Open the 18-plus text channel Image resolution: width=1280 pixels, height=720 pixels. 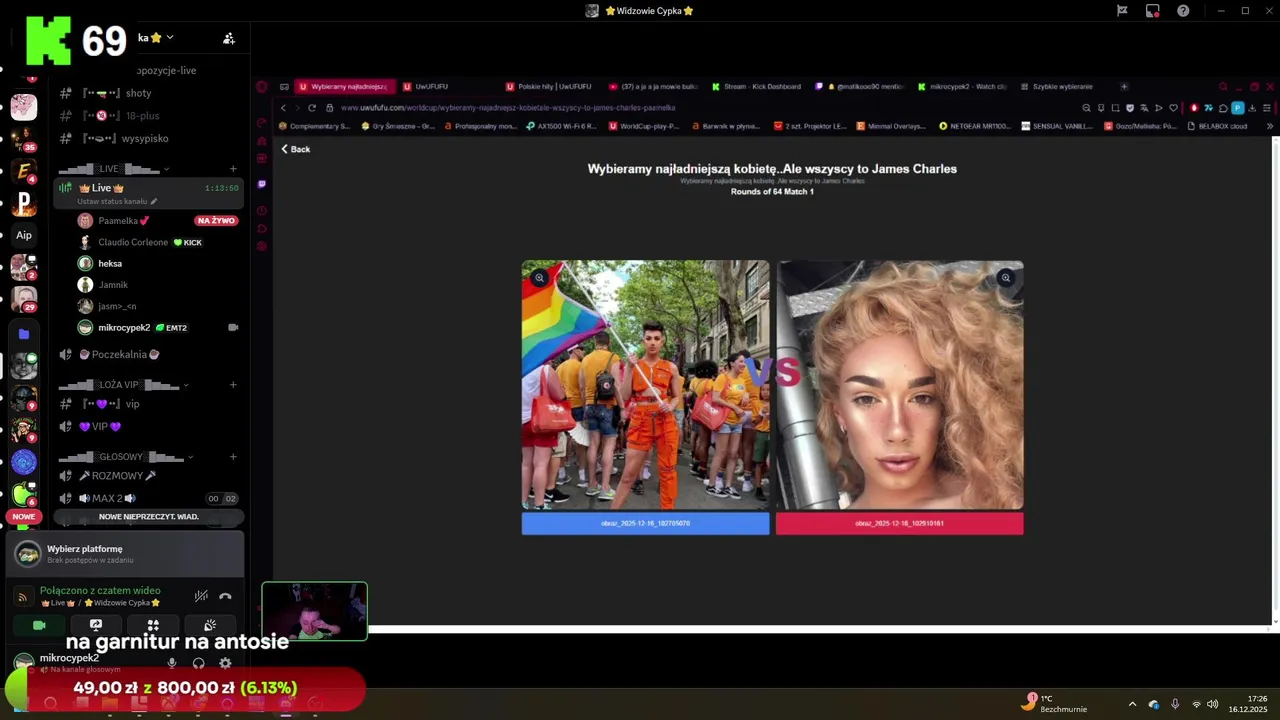pos(142,116)
